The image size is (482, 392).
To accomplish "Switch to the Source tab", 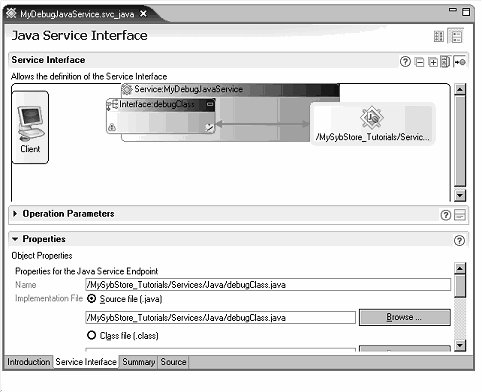I will (x=173, y=362).
